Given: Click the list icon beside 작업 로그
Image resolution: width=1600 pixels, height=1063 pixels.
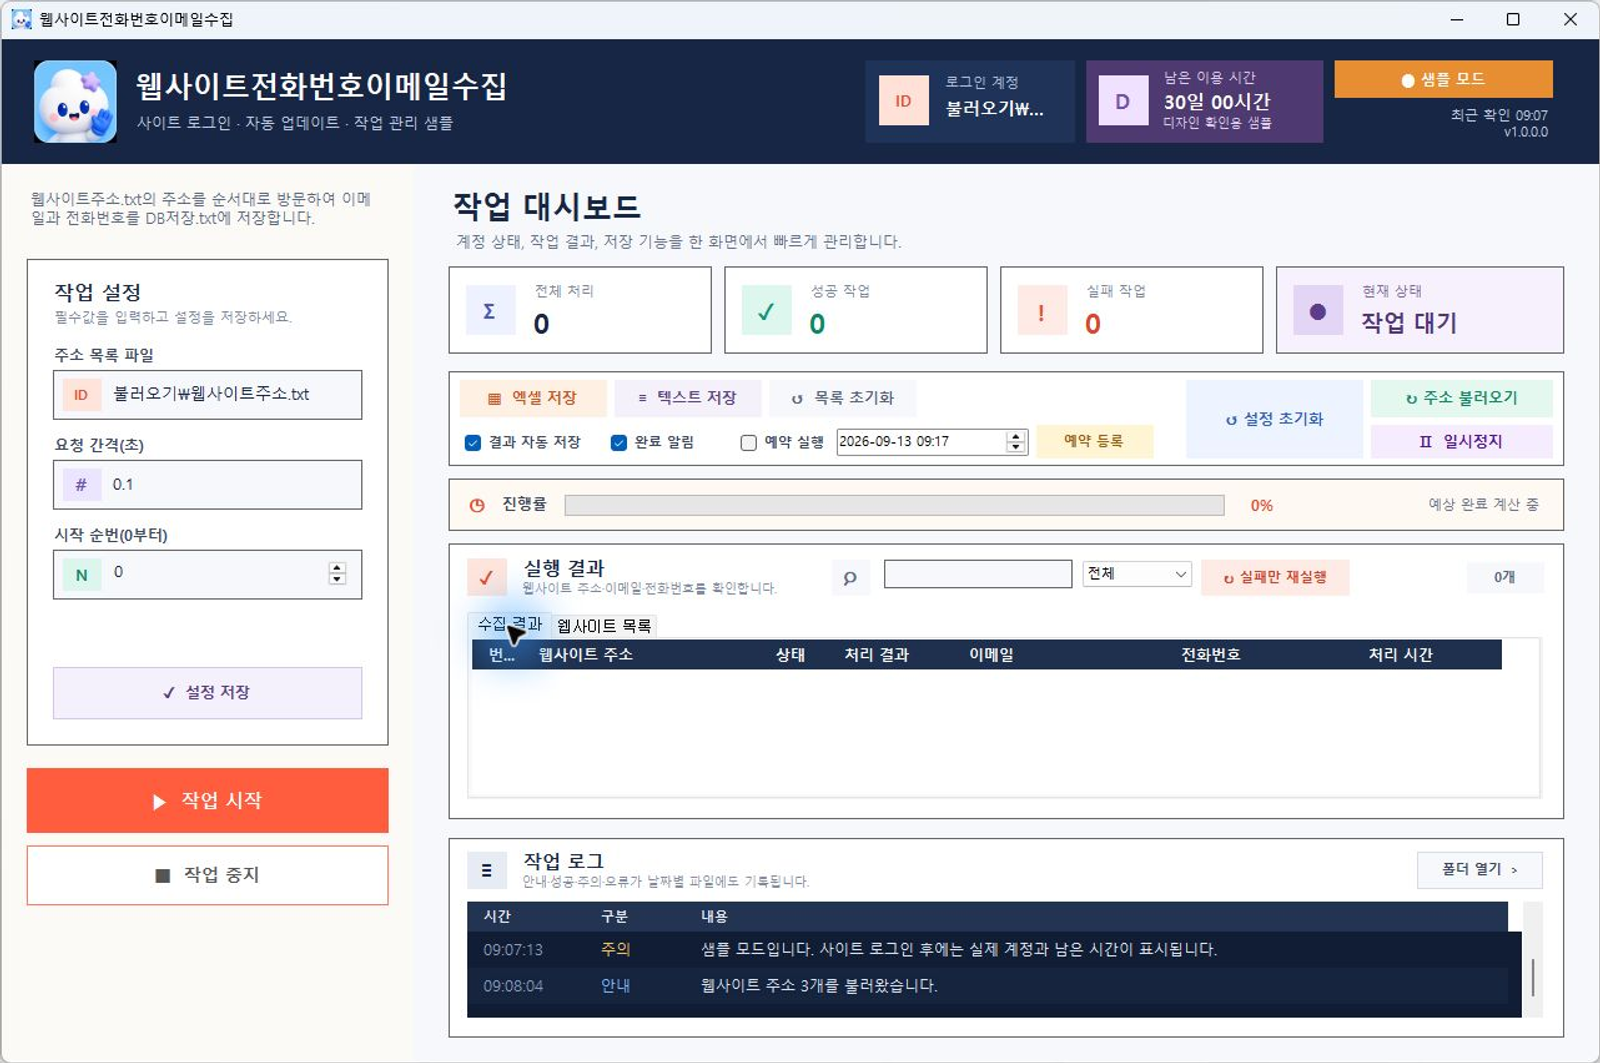Looking at the screenshot, I should pos(487,870).
